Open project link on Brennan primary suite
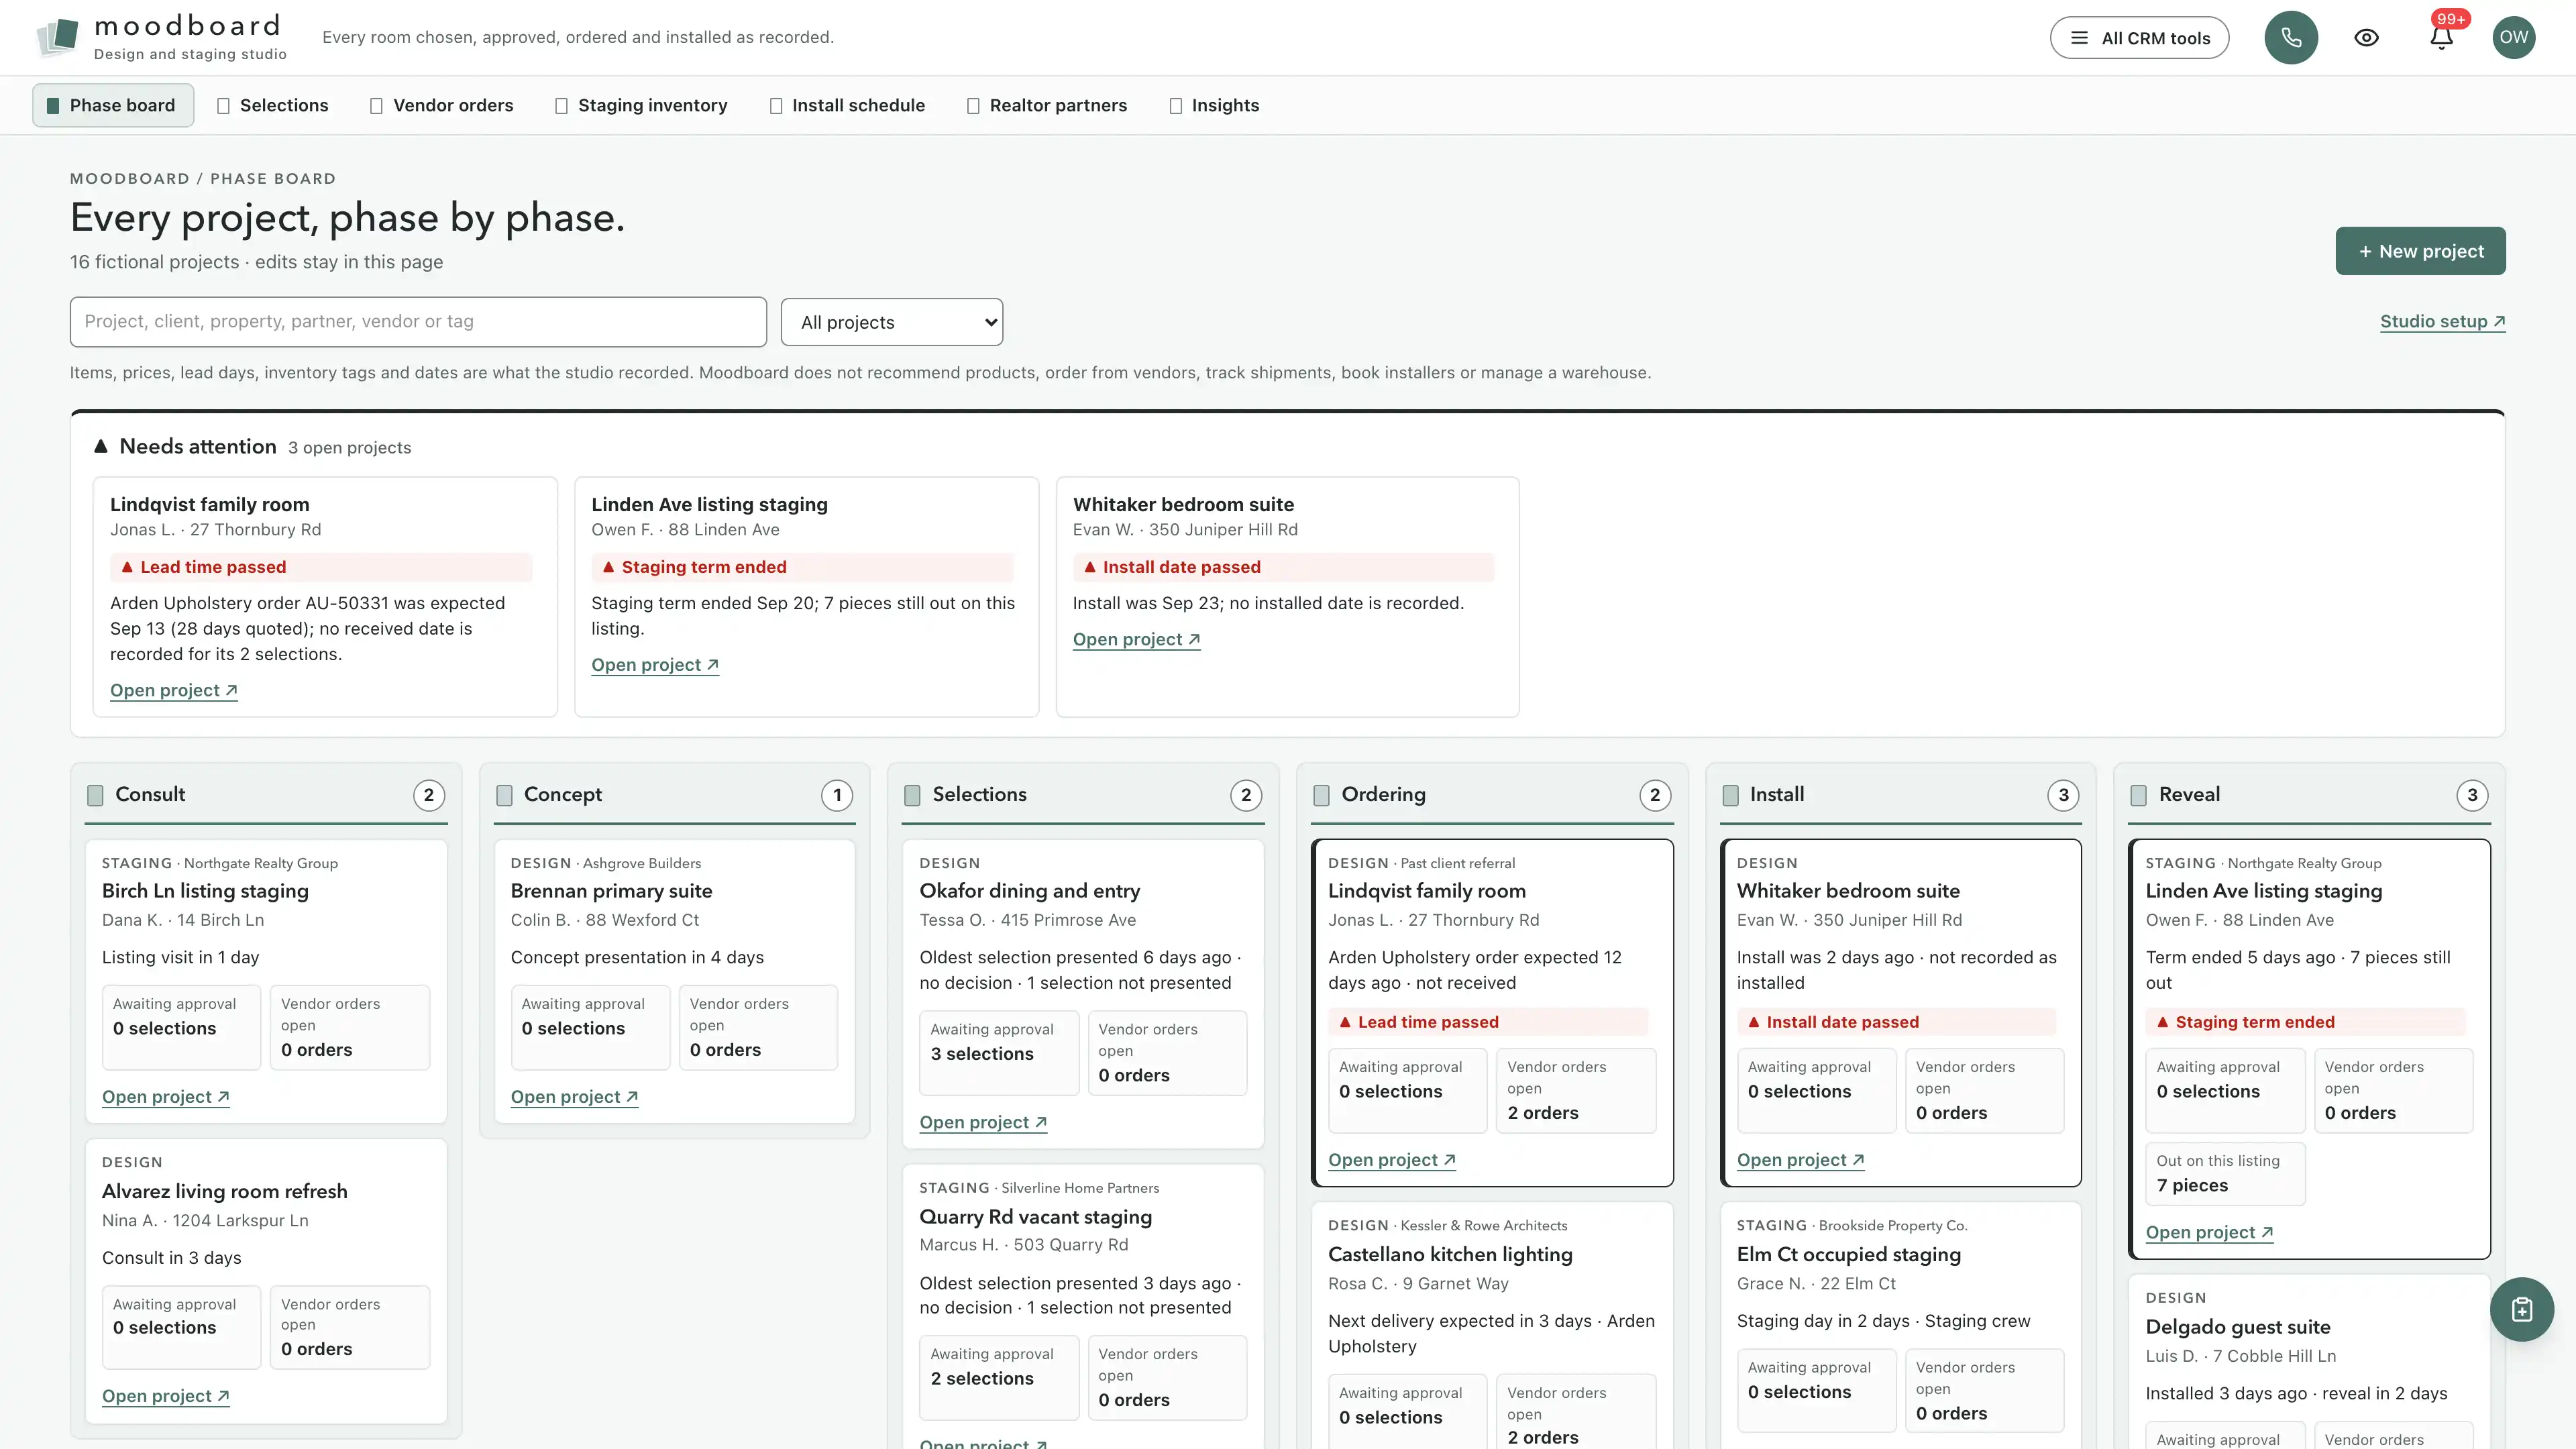Screen dimensions: 2576x1449 click(575, 1097)
